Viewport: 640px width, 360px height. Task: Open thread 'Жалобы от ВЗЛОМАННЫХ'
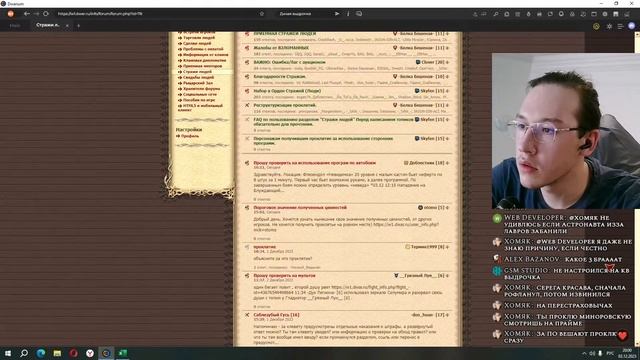point(281,48)
